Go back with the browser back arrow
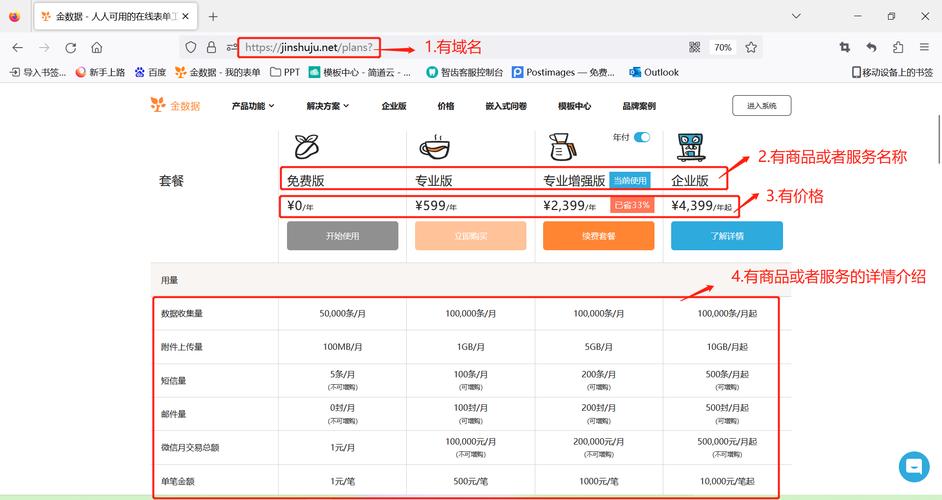Viewport: 942px width, 500px height. click(x=17, y=47)
